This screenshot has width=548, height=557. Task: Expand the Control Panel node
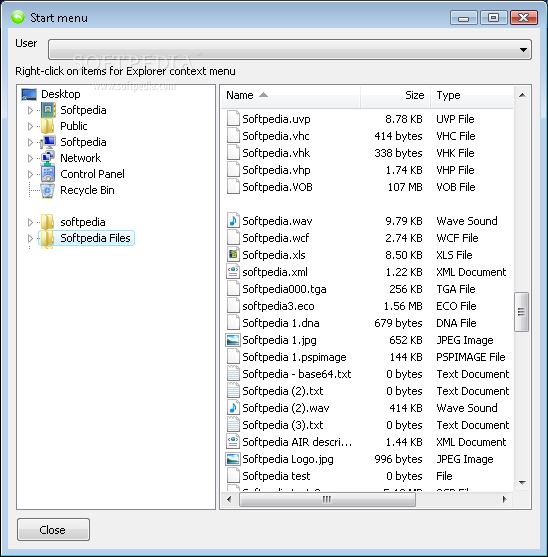click(31, 174)
